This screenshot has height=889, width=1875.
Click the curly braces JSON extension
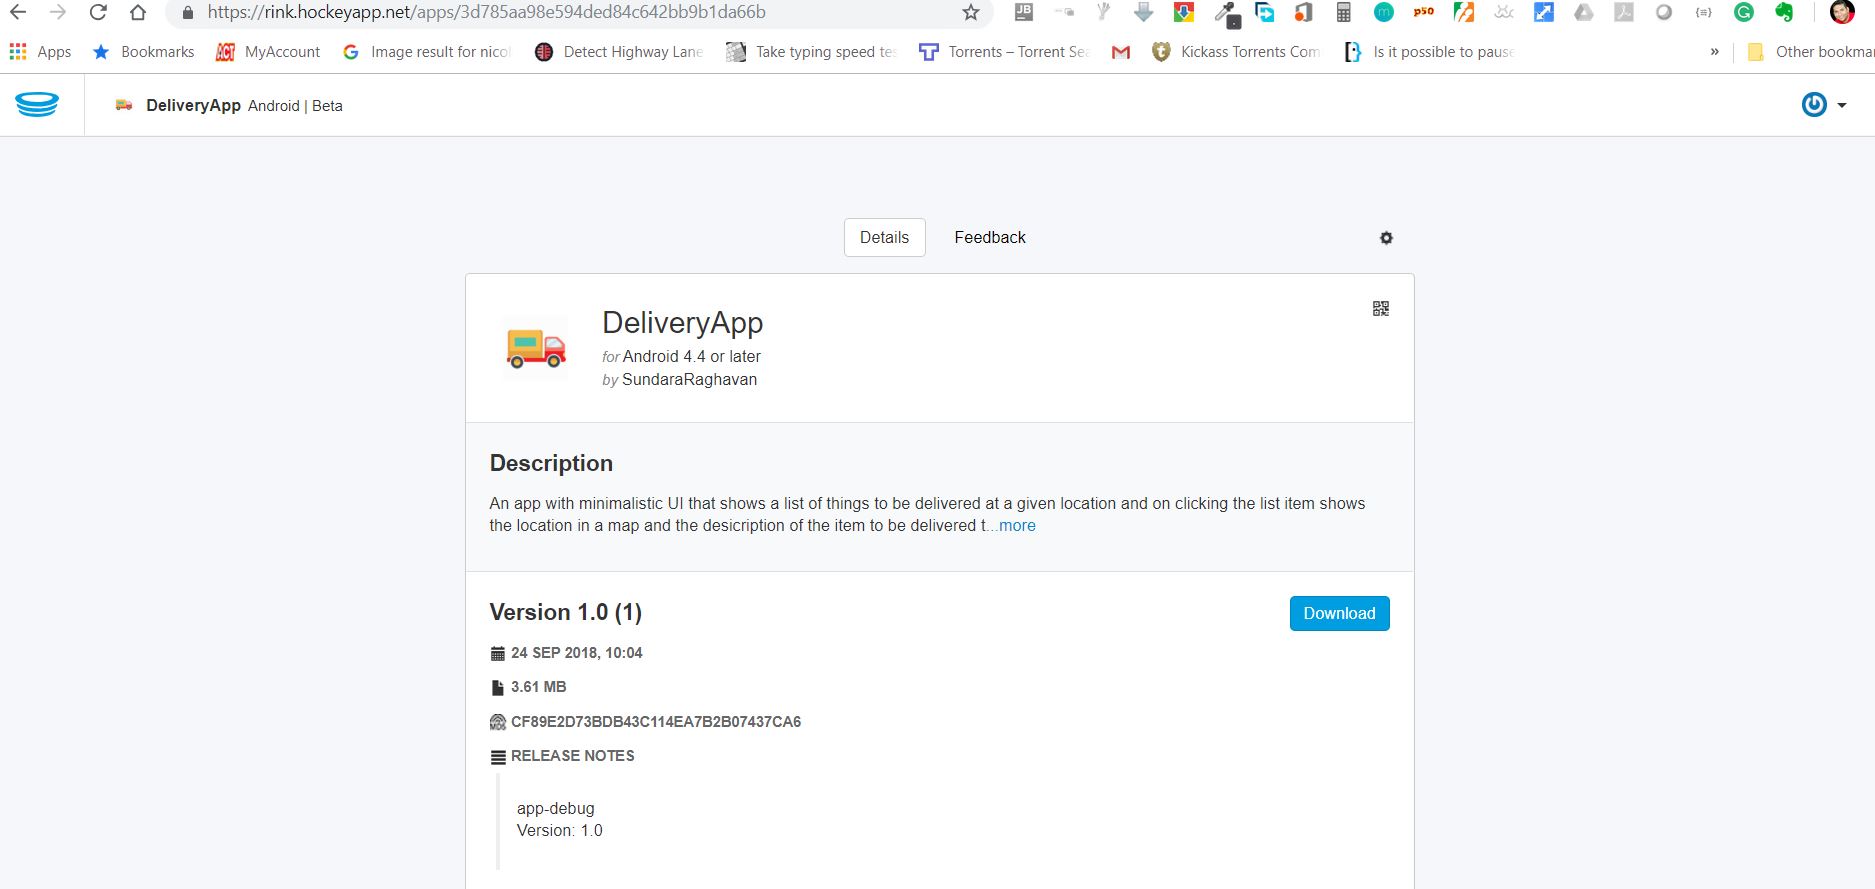1704,12
